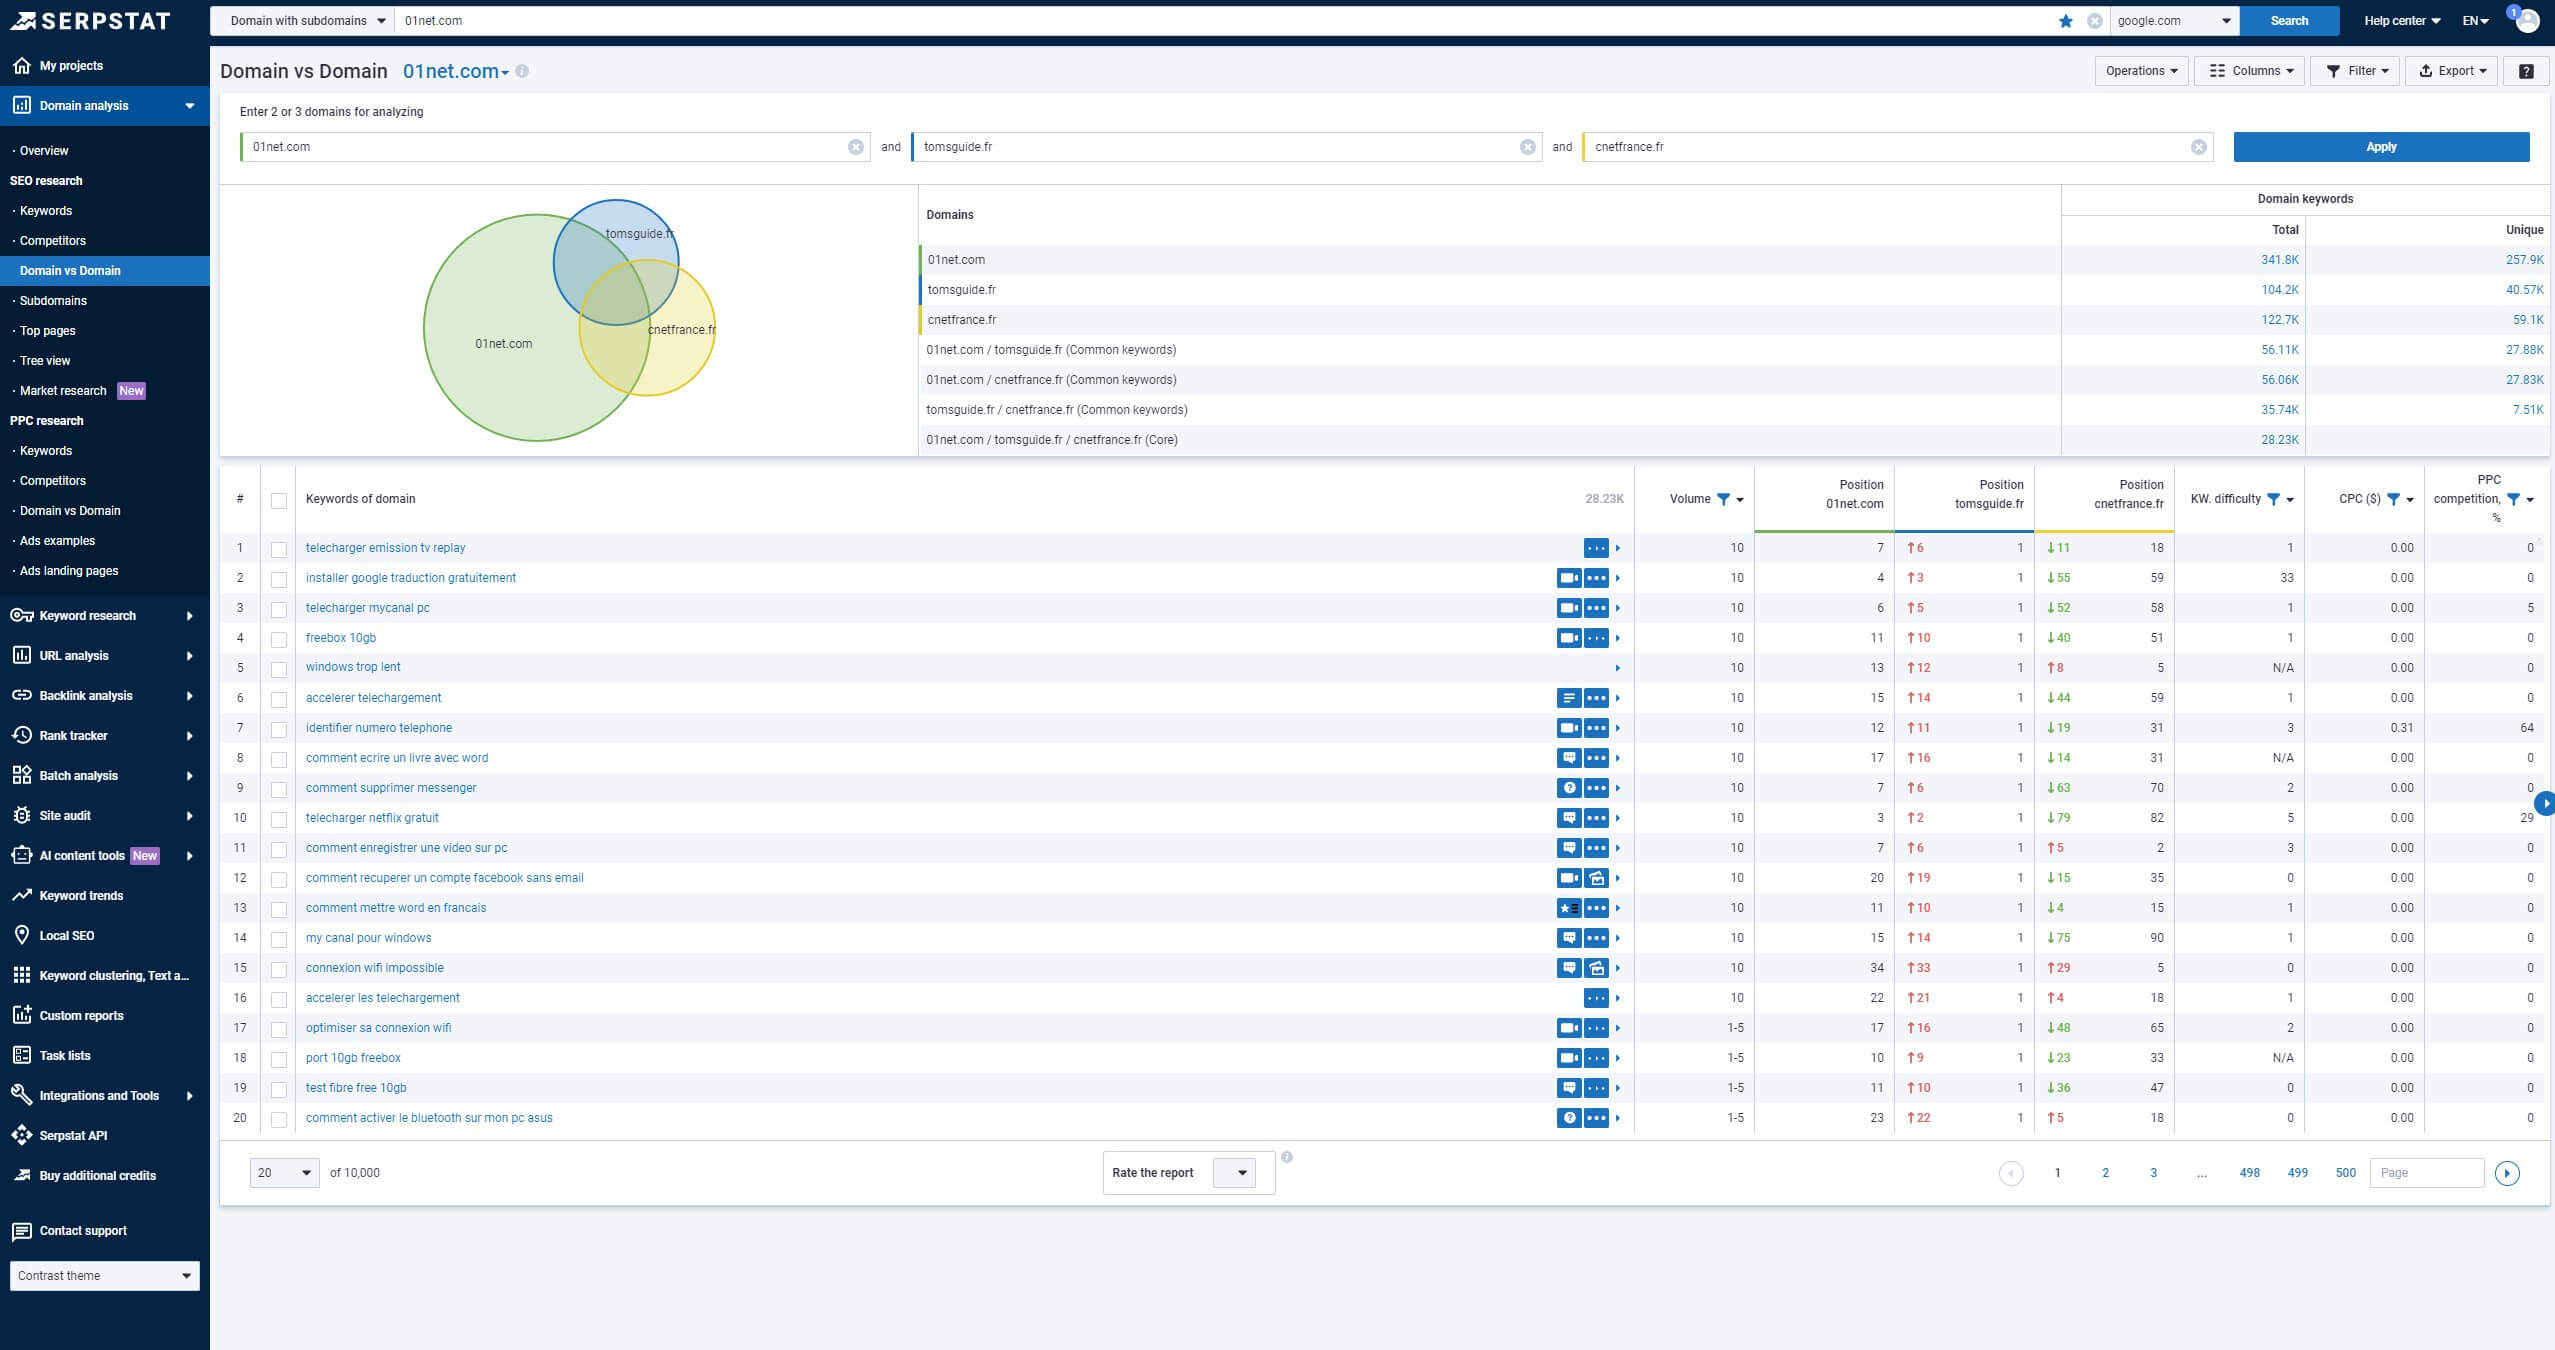Open the Rate the report dropdown
2555x1350 pixels.
pos(1235,1173)
